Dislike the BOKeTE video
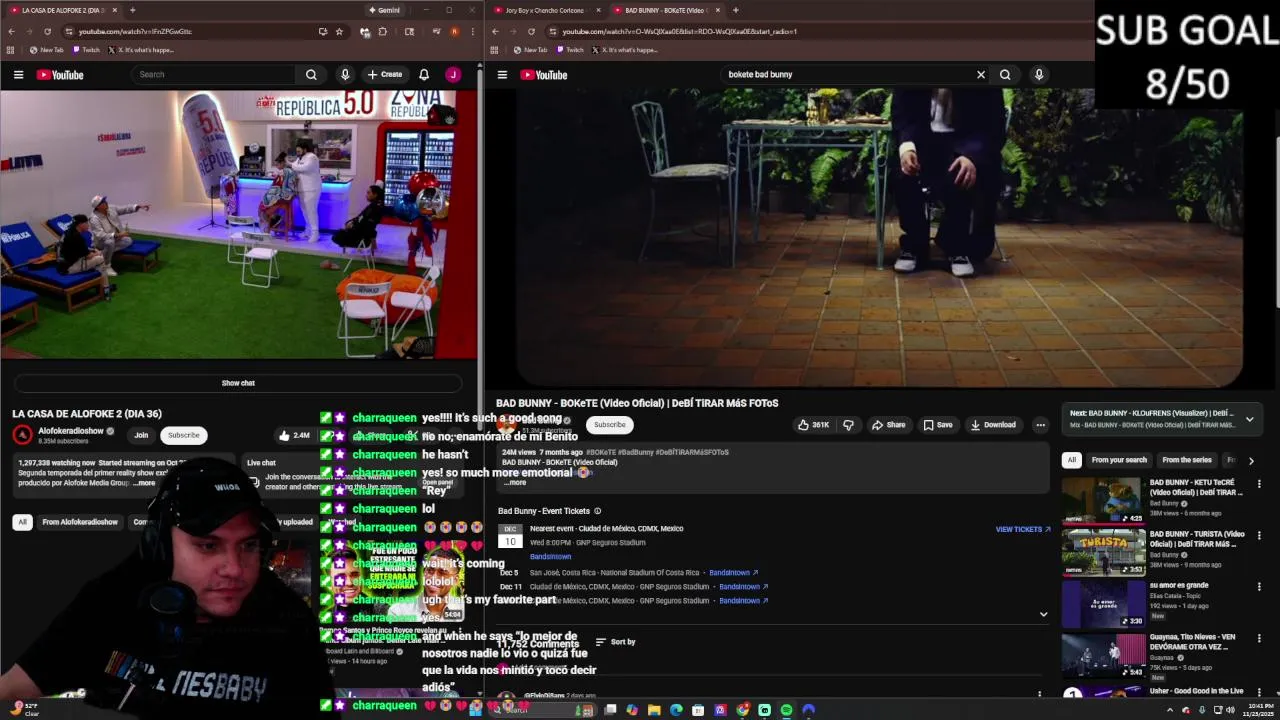The height and width of the screenshot is (720, 1280). [848, 425]
